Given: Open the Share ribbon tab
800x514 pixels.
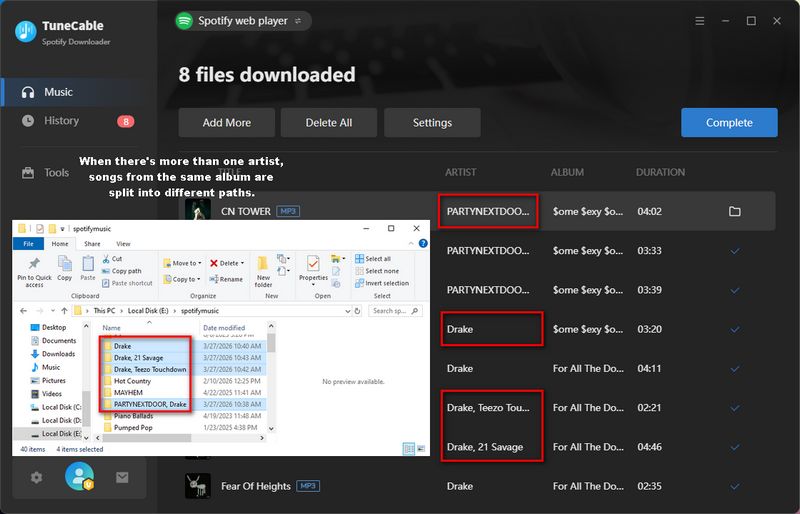Looking at the screenshot, I should (x=92, y=243).
